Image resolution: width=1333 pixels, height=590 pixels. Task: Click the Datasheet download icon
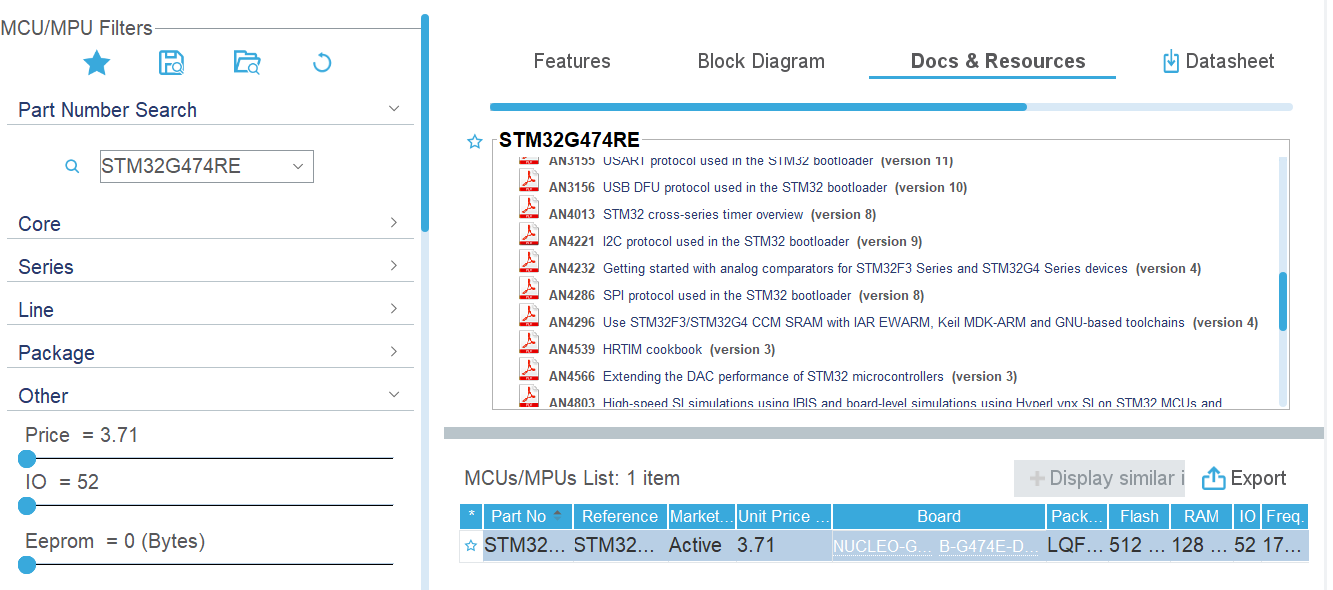1171,61
